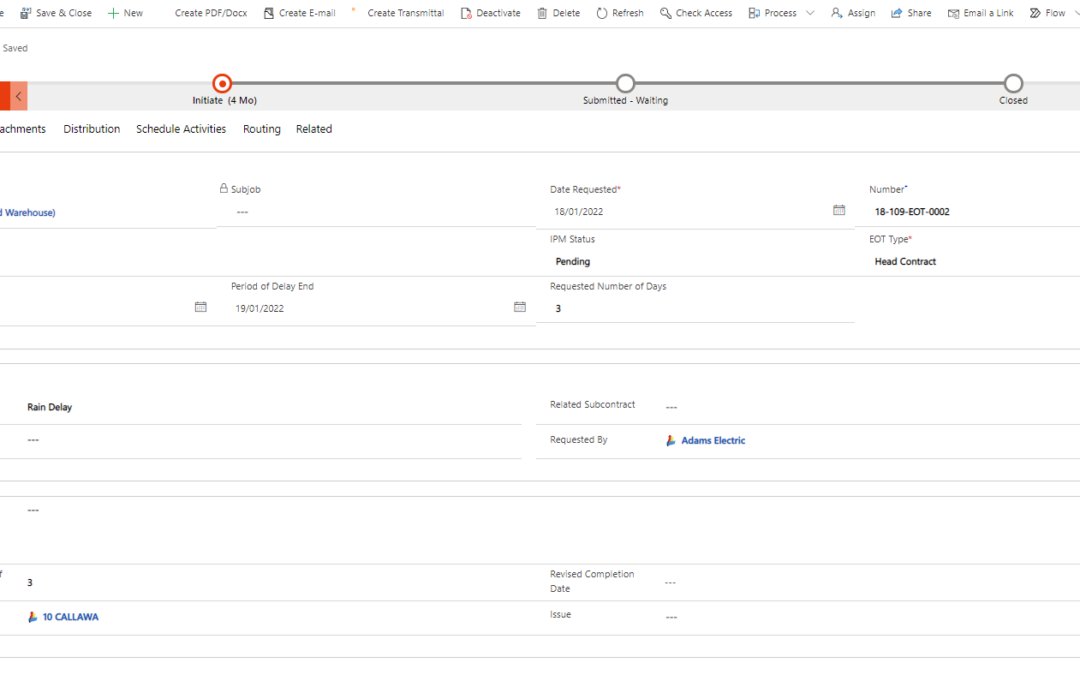Click the Save & Close toolbar icon
Screen dimensions: 1080x675
[27, 13]
